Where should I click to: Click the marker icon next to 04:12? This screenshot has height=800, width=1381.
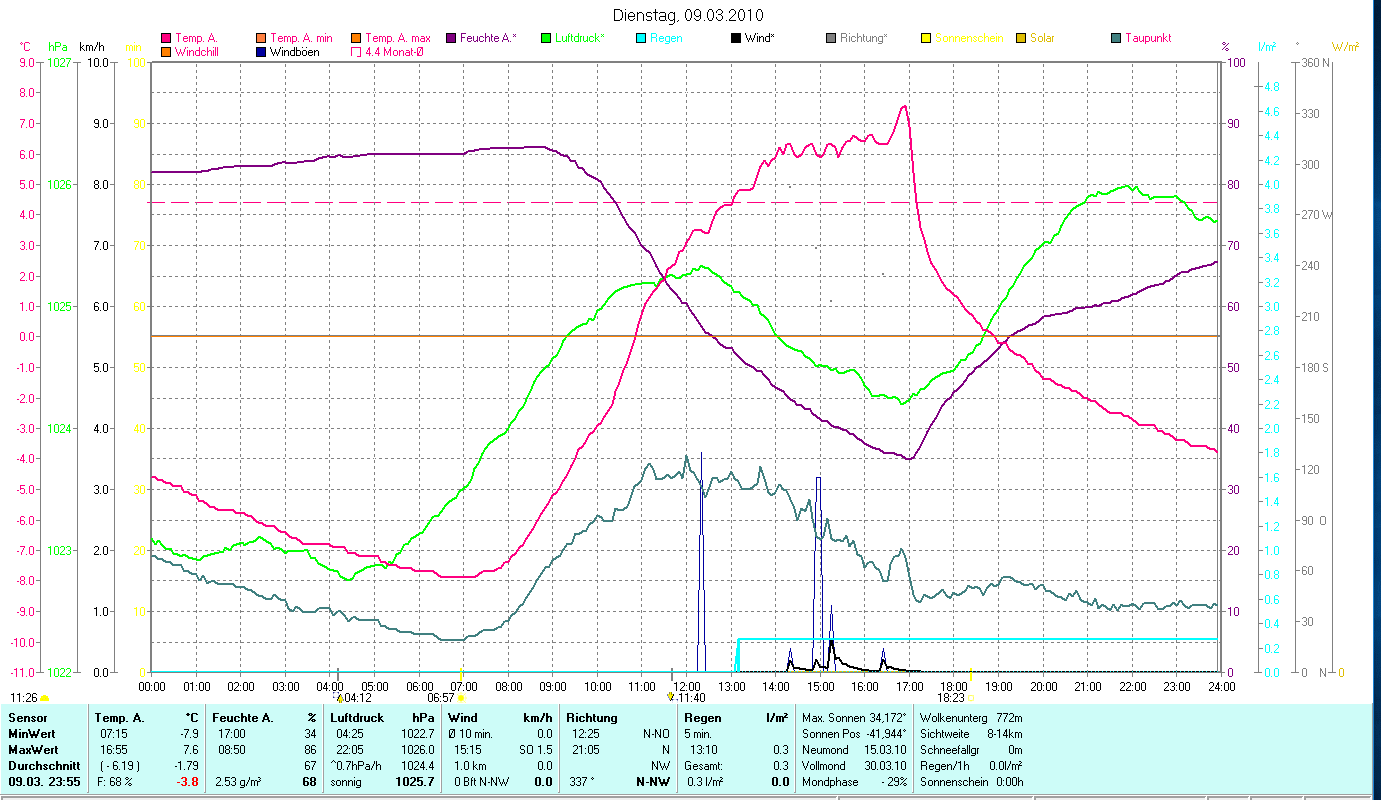pos(340,697)
